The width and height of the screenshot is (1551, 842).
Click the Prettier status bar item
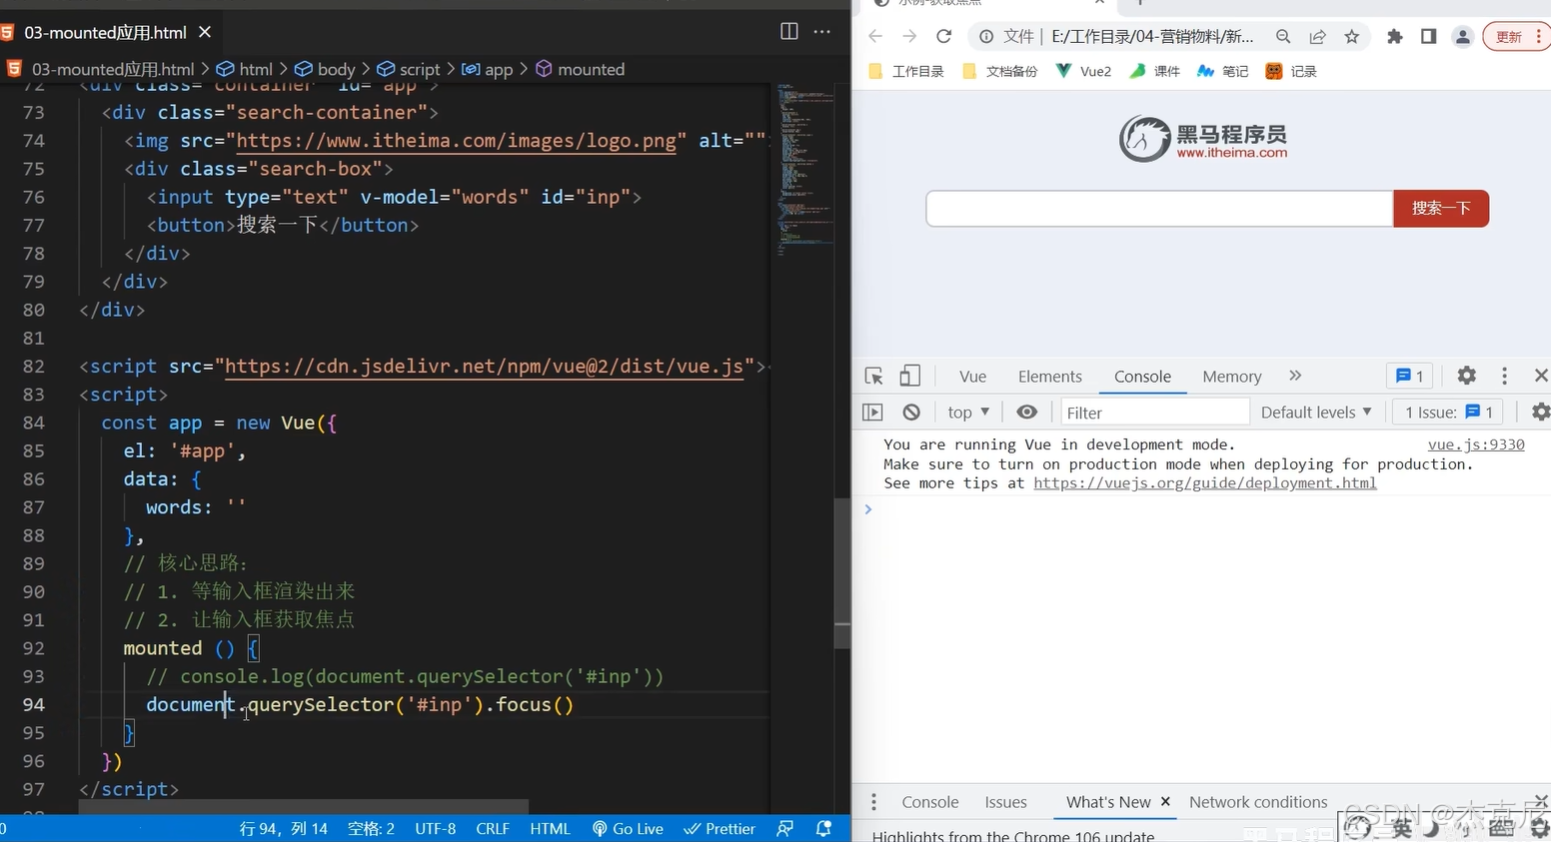[720, 828]
